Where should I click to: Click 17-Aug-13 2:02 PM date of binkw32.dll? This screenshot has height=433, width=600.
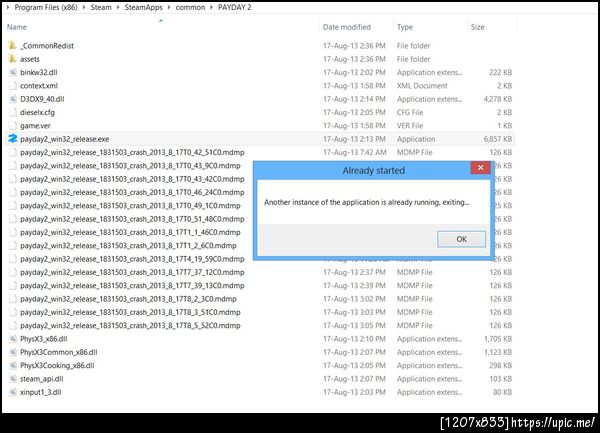click(354, 72)
